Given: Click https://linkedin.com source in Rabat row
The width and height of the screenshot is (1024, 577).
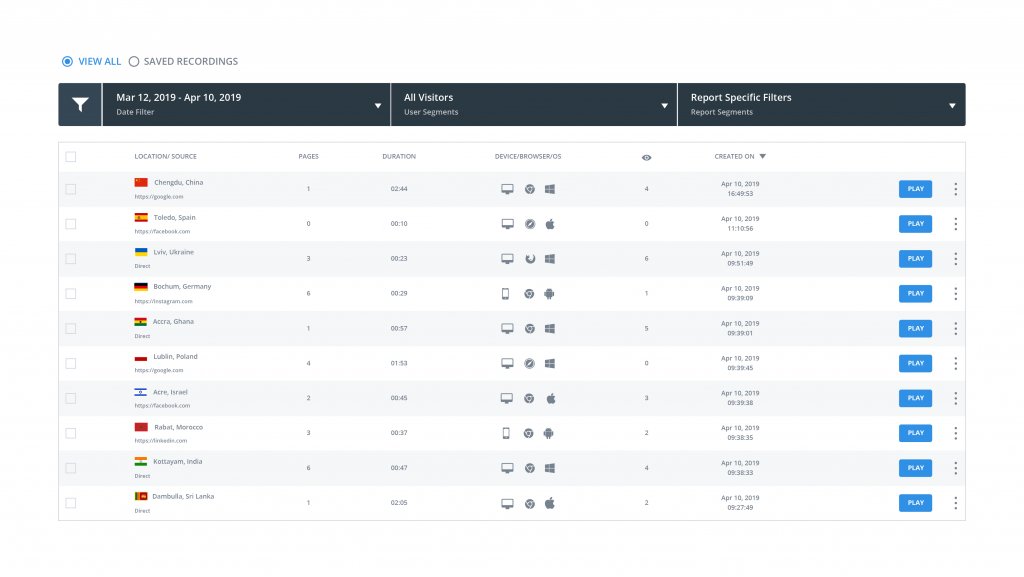Looking at the screenshot, I should point(161,441).
